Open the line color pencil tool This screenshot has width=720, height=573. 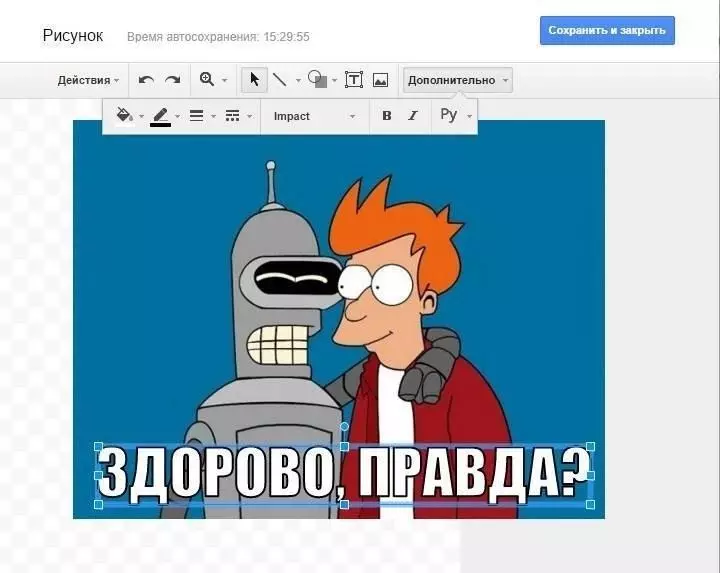(x=160, y=116)
